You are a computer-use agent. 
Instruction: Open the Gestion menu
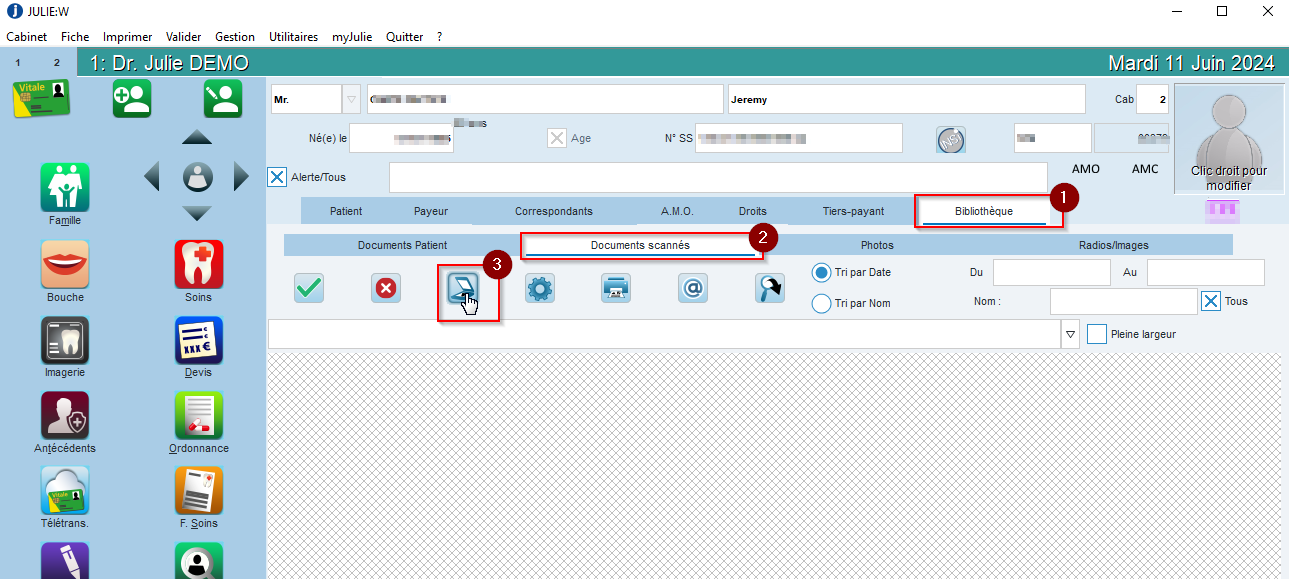click(235, 36)
